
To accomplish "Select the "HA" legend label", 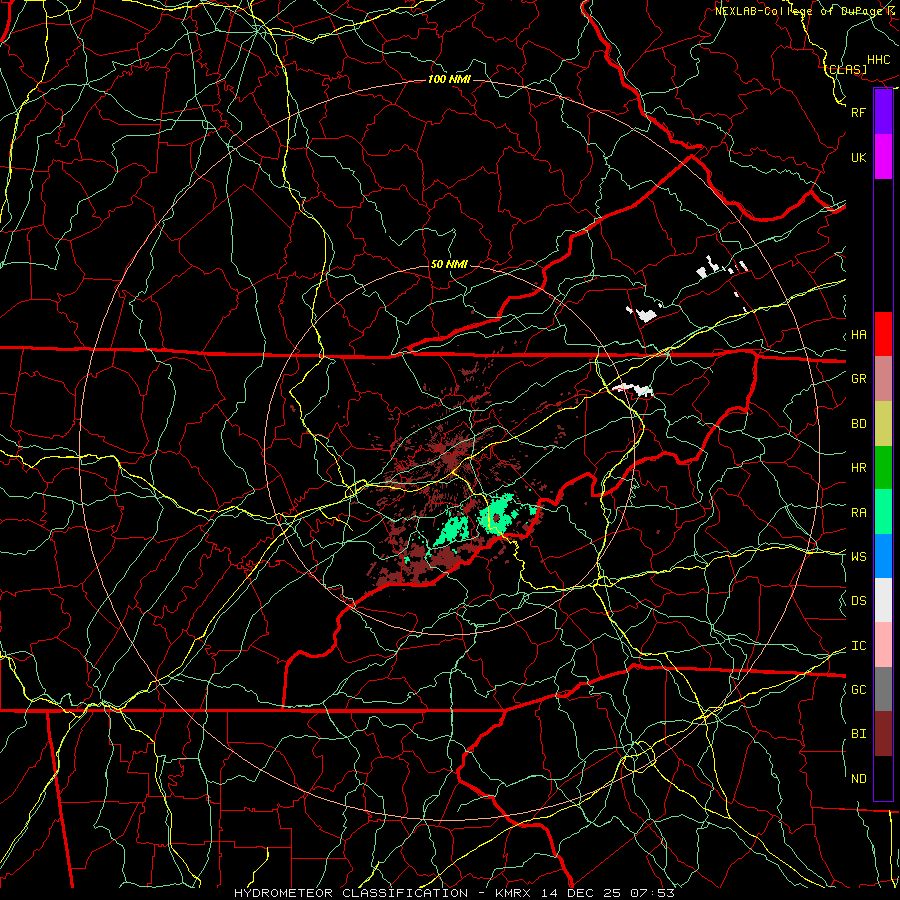I will (x=858, y=335).
